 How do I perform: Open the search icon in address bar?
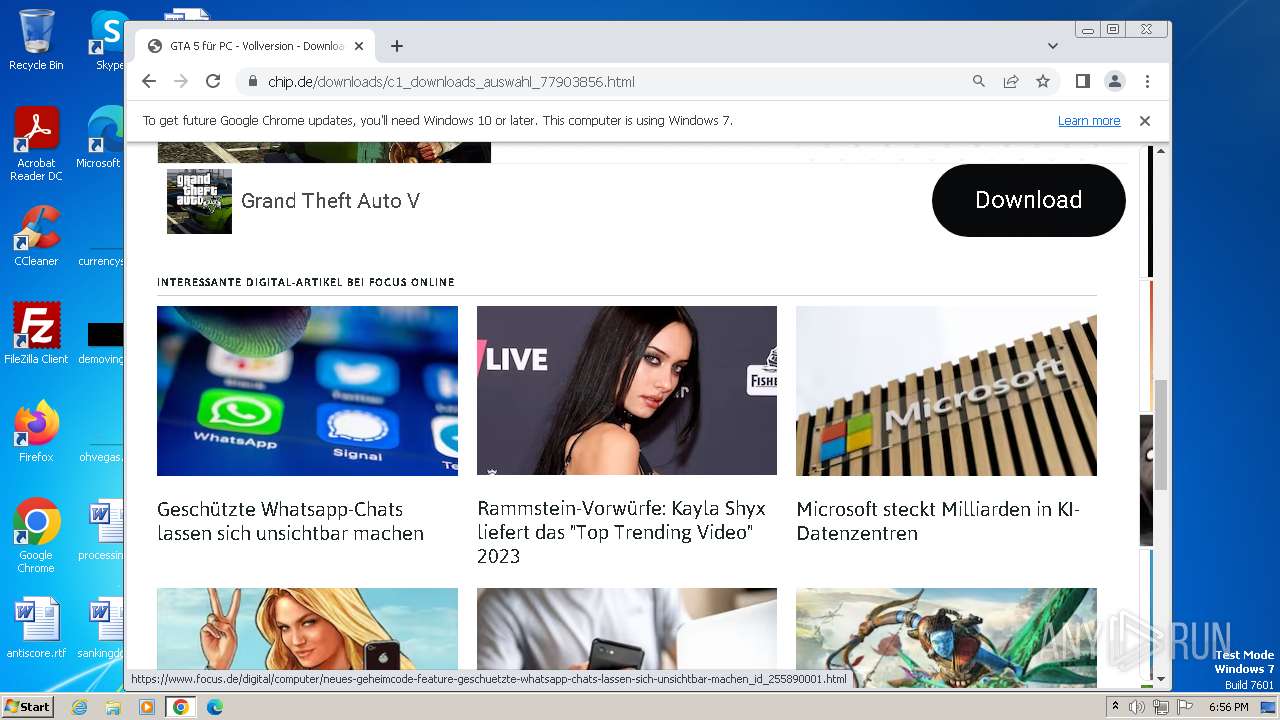[979, 81]
